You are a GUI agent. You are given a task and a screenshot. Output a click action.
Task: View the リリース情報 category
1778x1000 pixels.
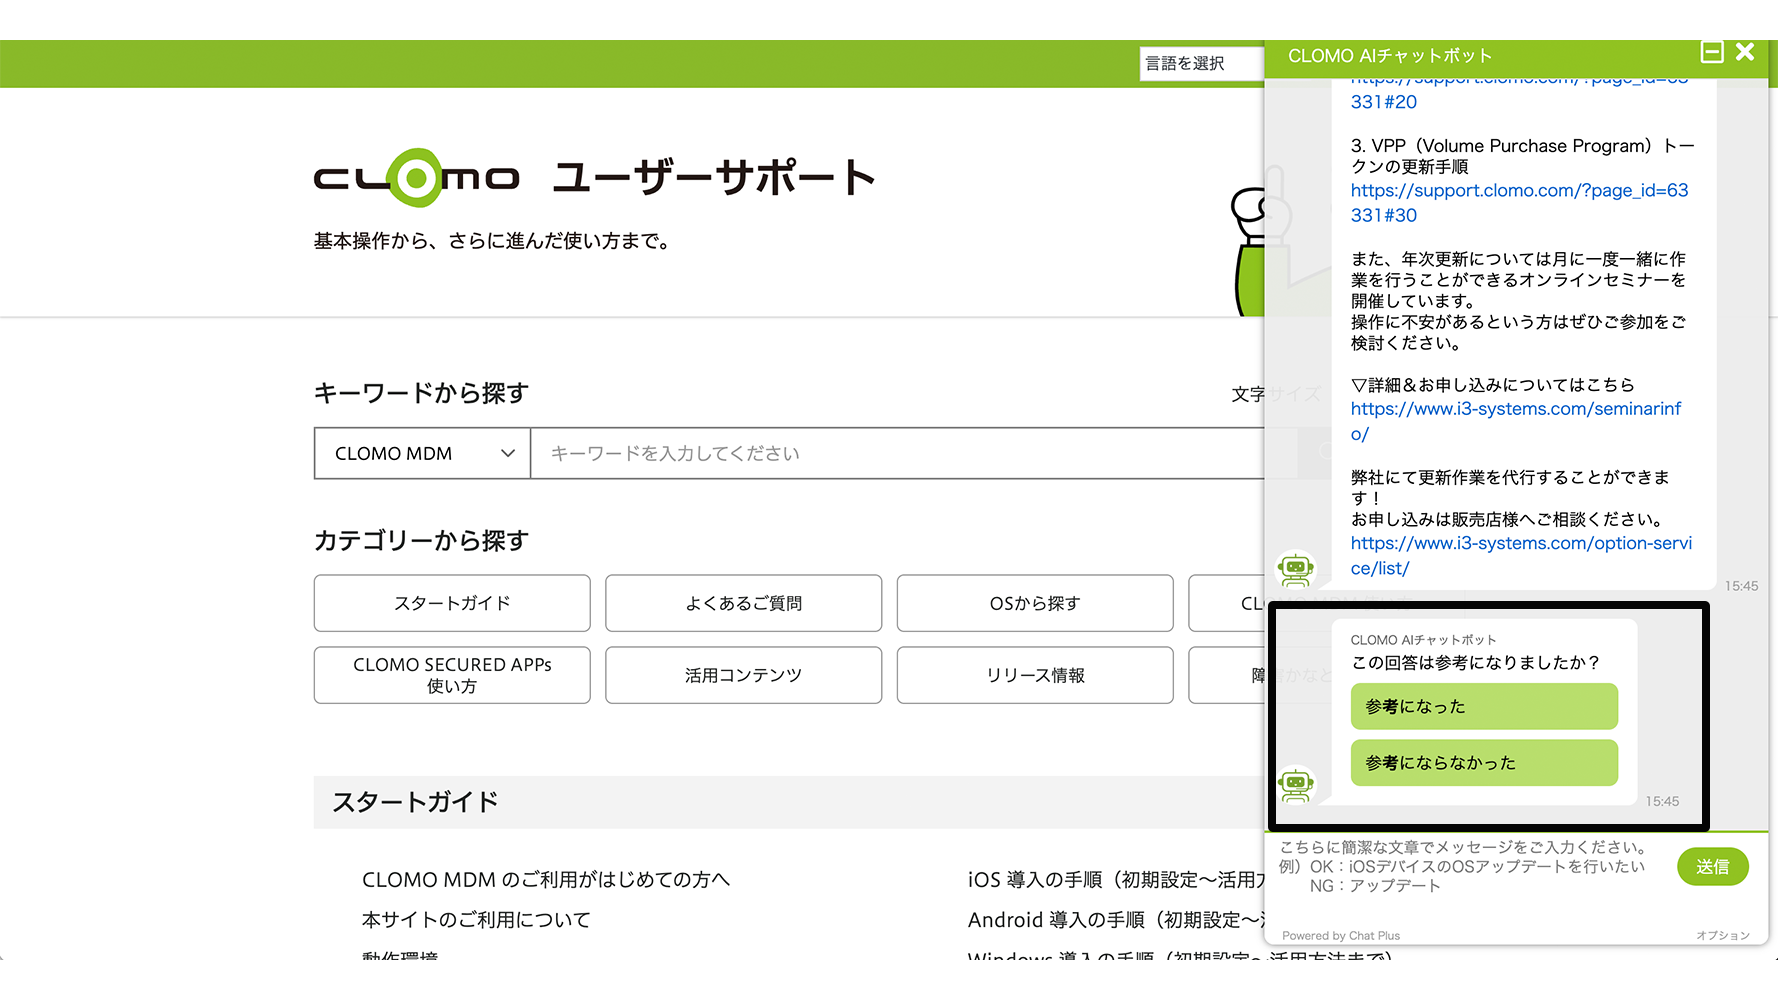coord(1035,675)
